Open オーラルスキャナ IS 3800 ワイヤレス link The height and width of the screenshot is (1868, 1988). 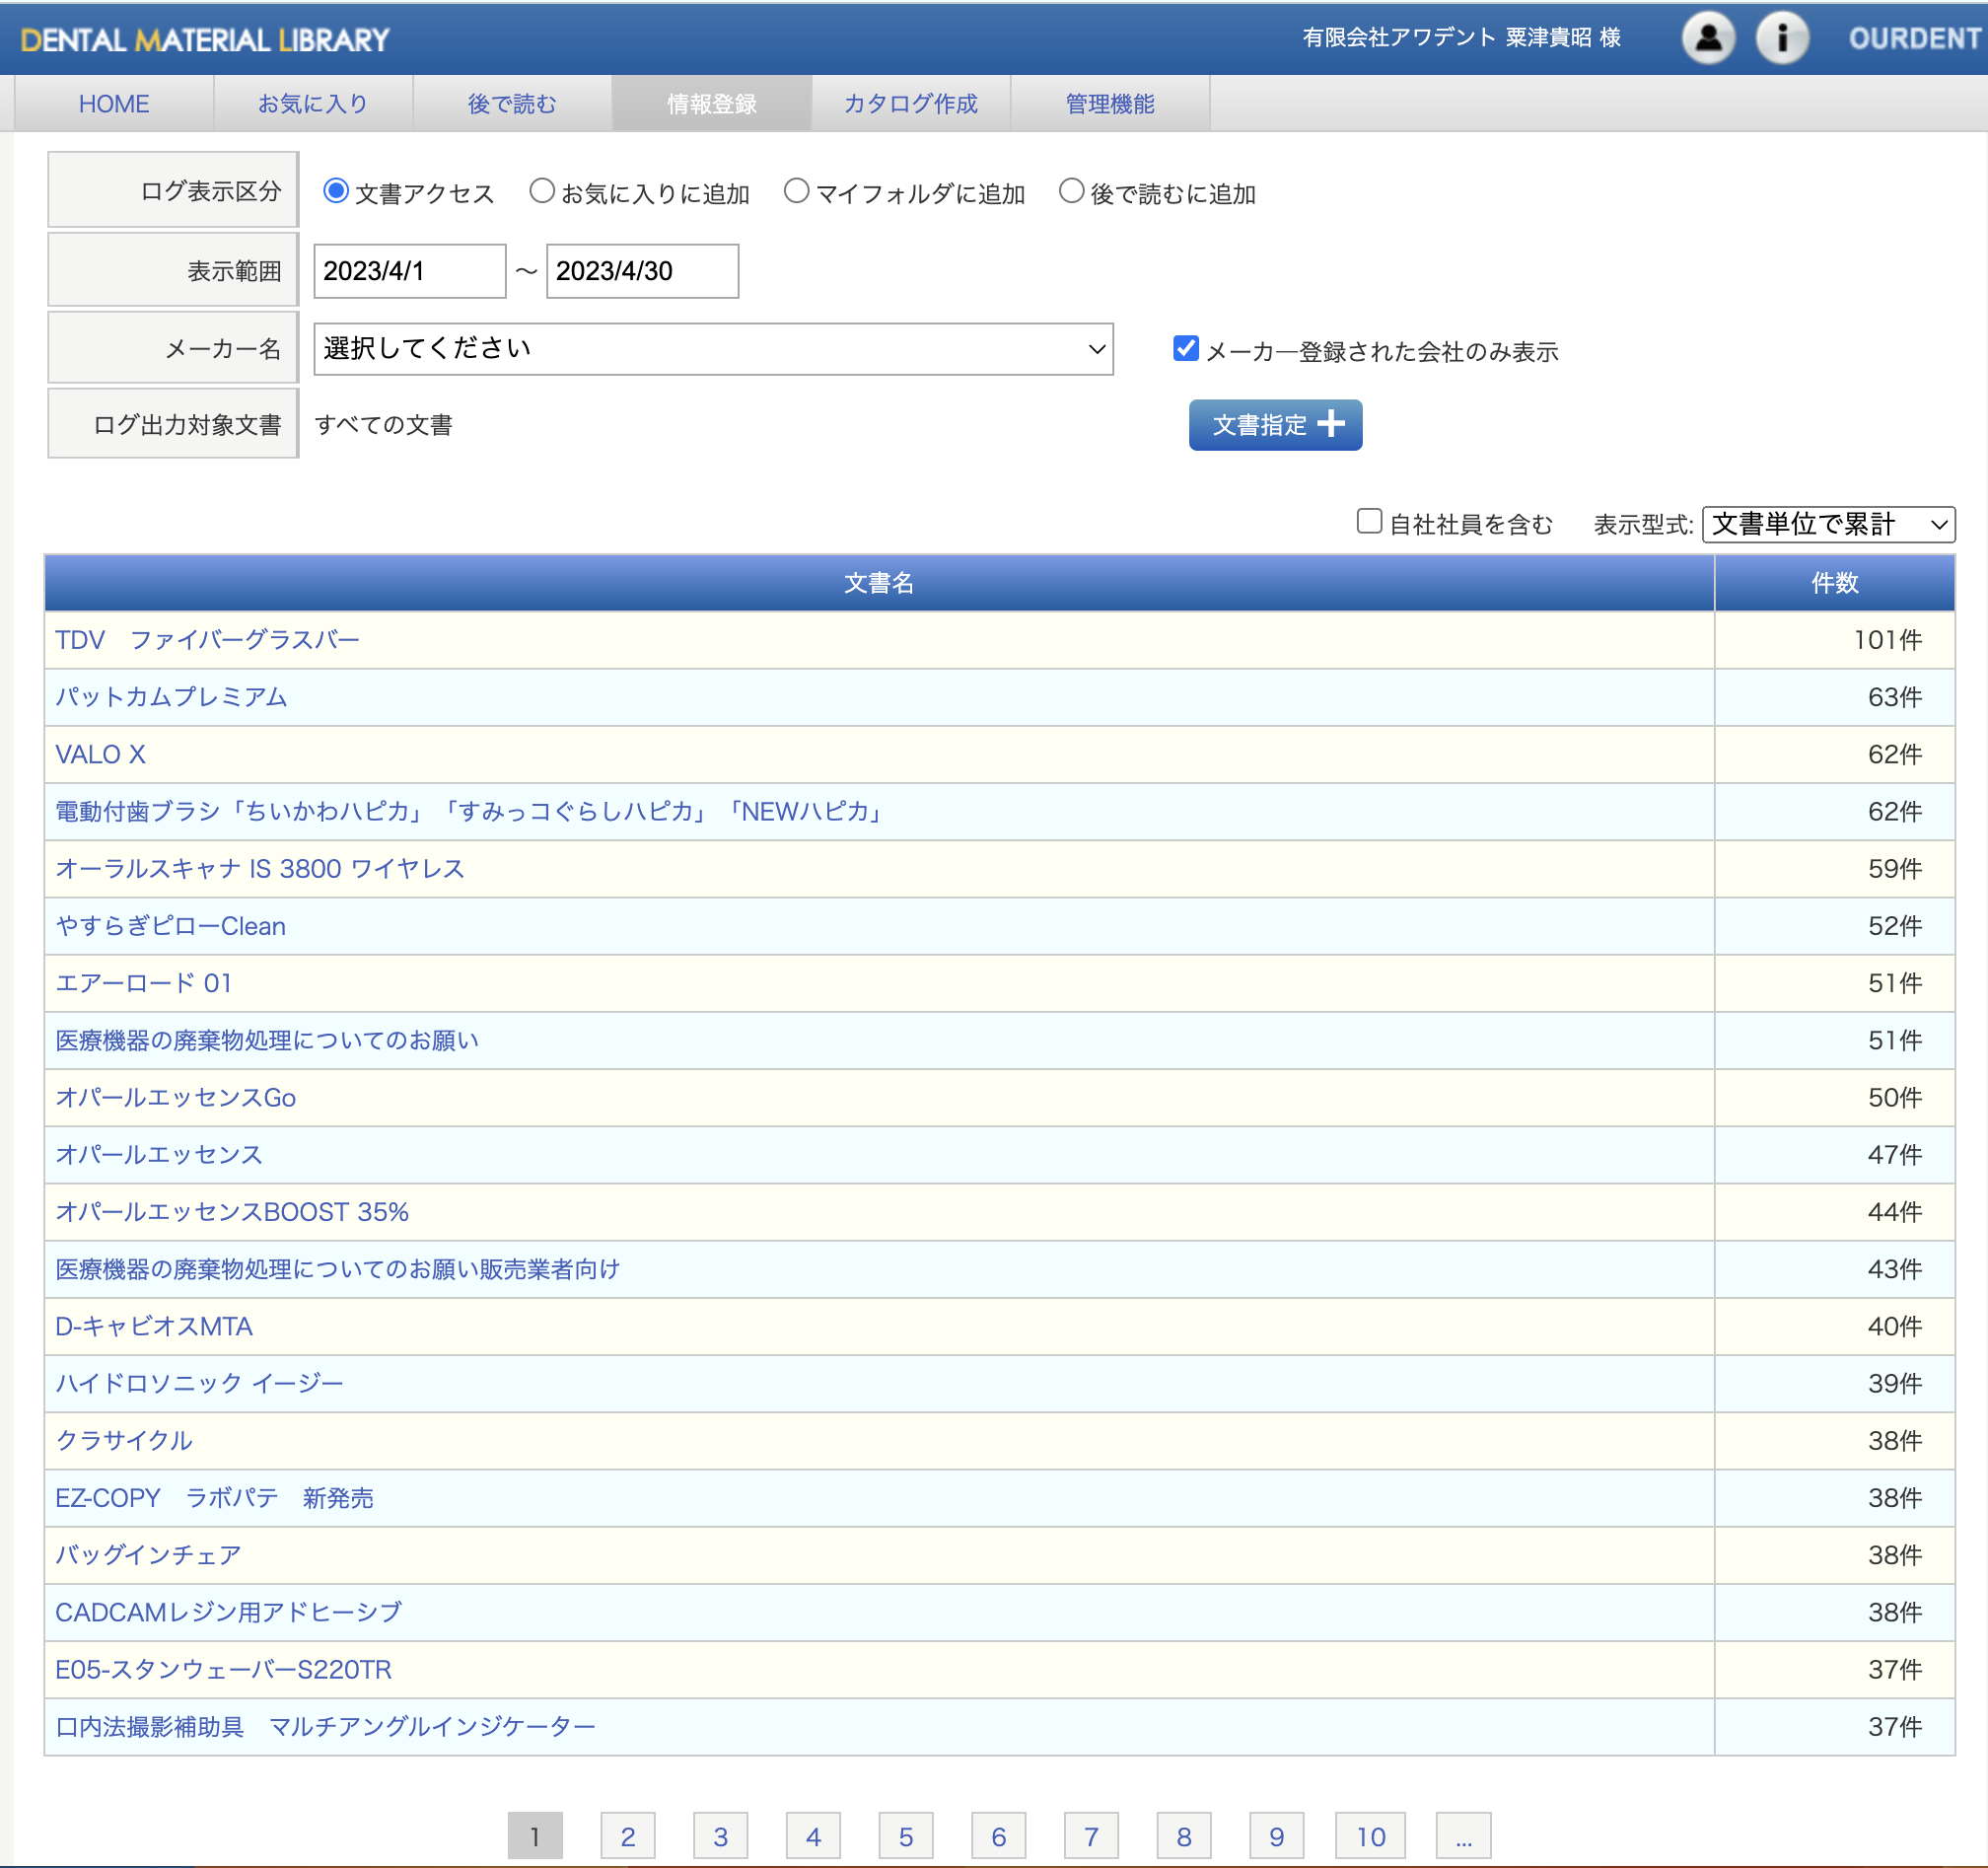[260, 868]
